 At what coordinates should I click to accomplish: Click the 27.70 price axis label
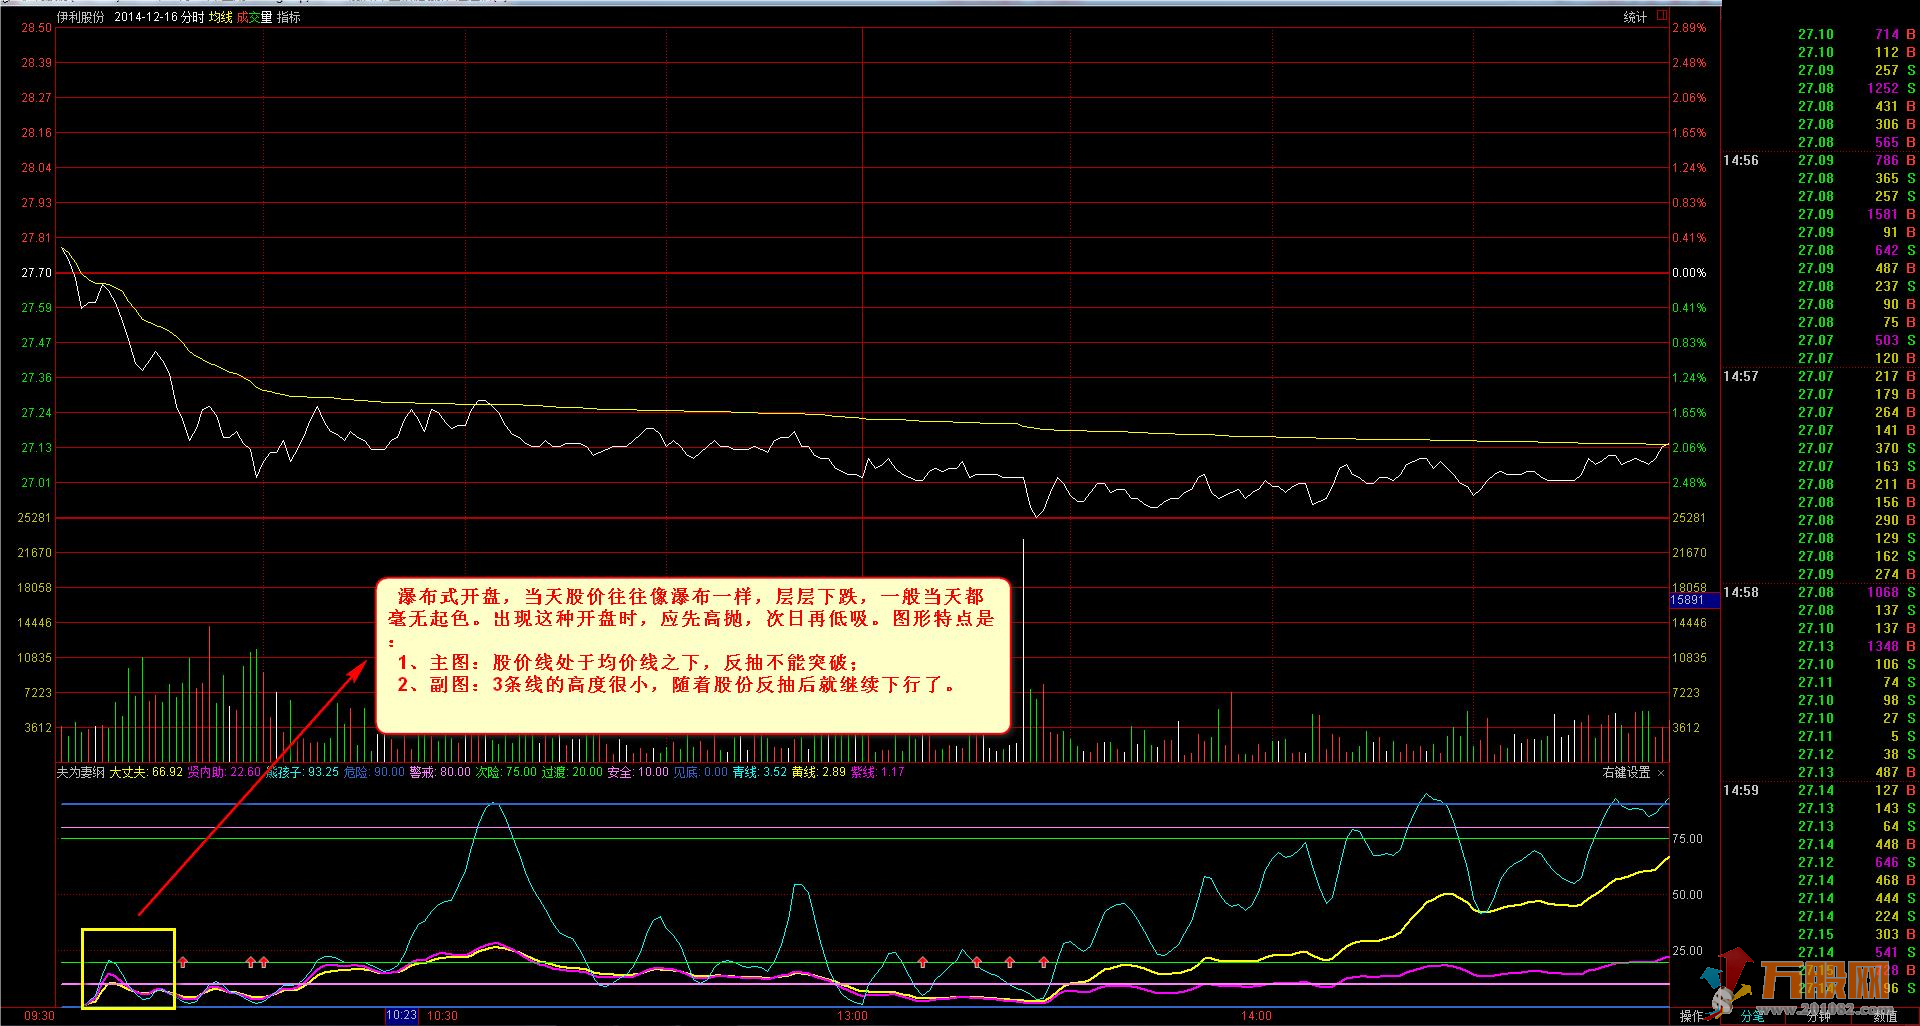pos(37,273)
